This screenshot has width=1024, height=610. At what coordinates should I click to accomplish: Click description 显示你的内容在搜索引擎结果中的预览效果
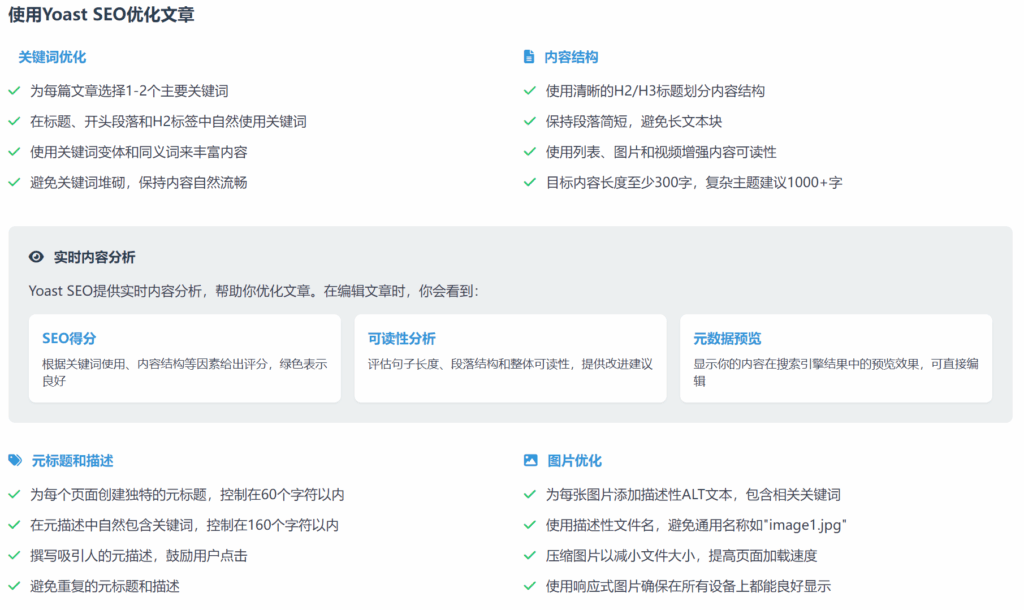coord(836,372)
